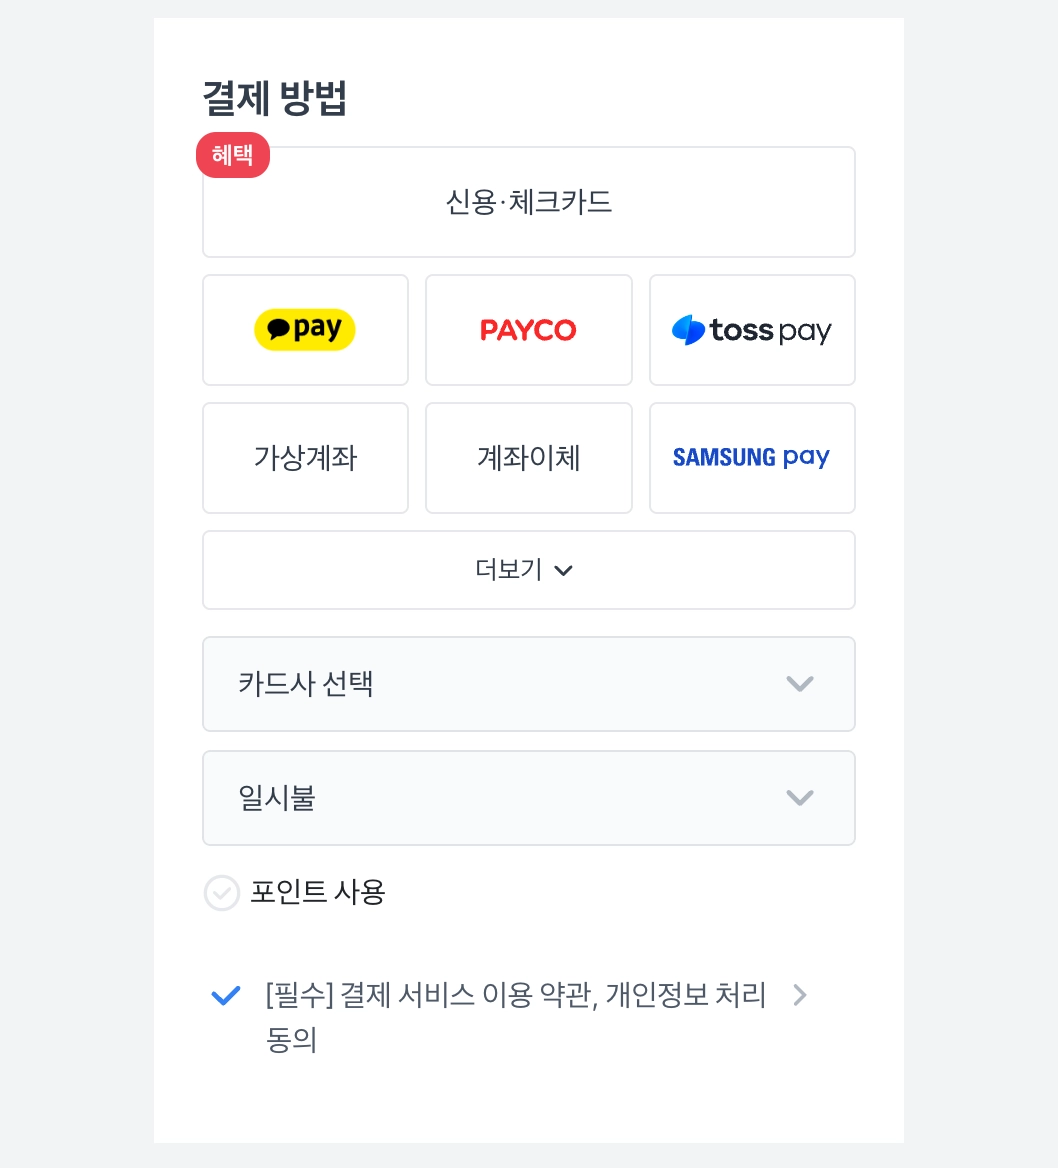The height and width of the screenshot is (1168, 1058).
Task: Open the 개인정보 처리 동의 terms link
Action: pyautogui.click(x=516, y=1017)
